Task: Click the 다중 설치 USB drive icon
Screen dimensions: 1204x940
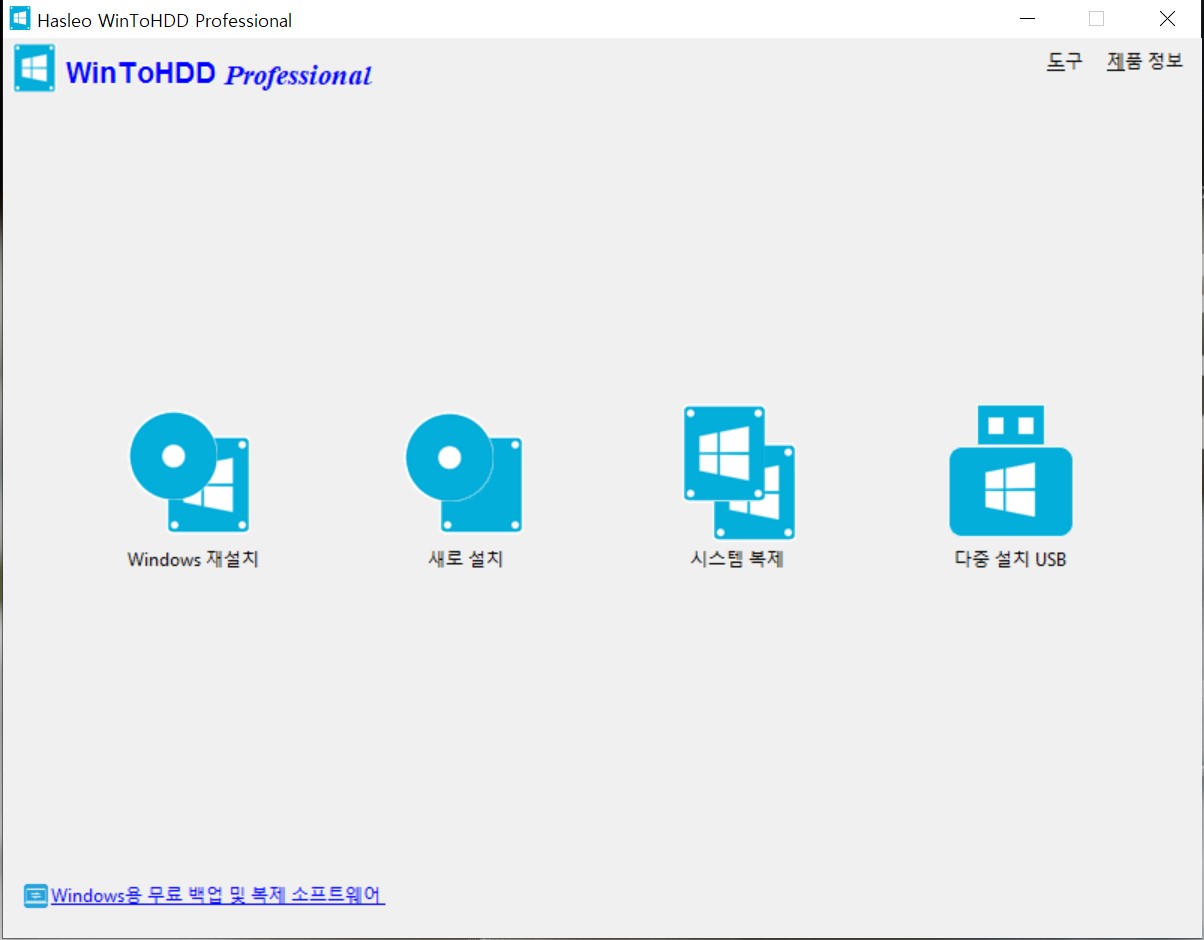Action: [x=1010, y=470]
